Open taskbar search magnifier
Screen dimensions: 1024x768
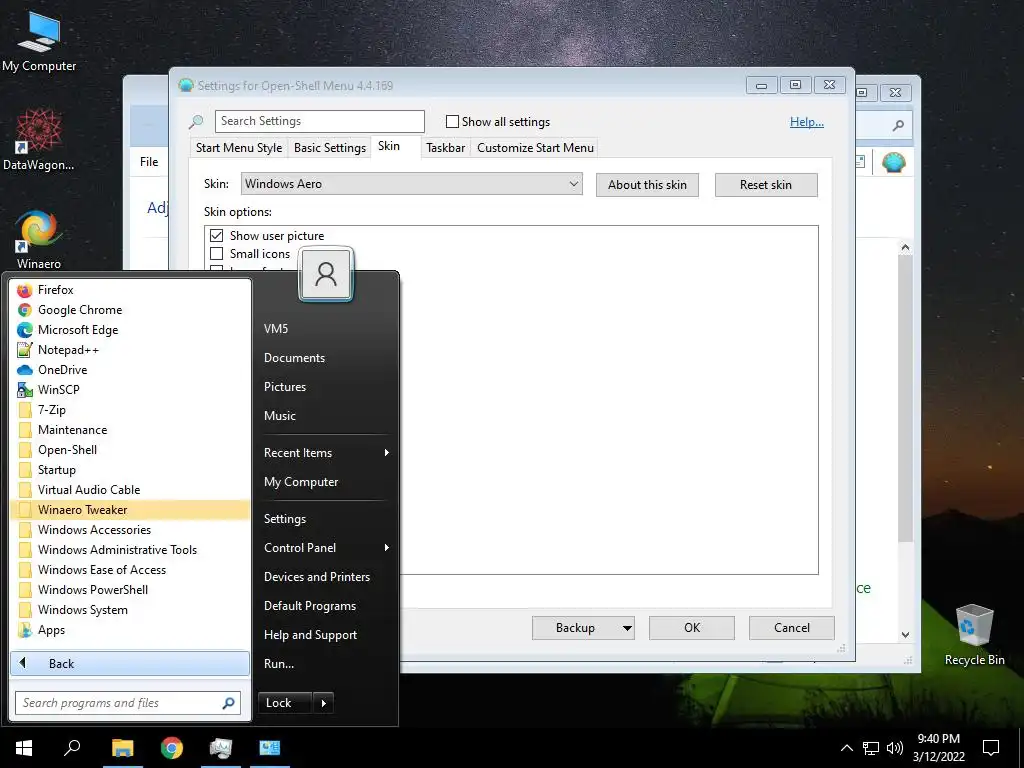(72, 748)
